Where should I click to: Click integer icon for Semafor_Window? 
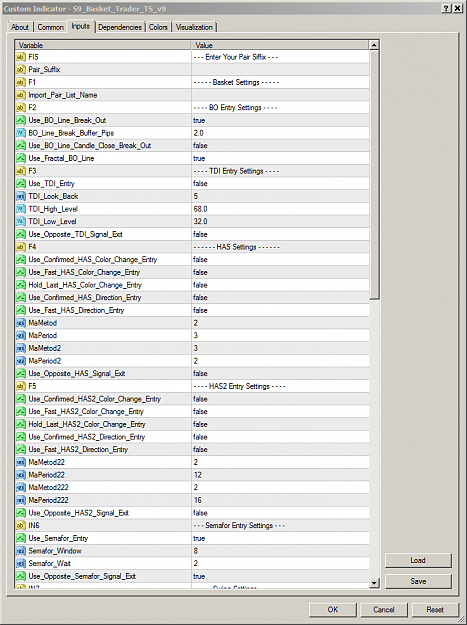point(21,551)
